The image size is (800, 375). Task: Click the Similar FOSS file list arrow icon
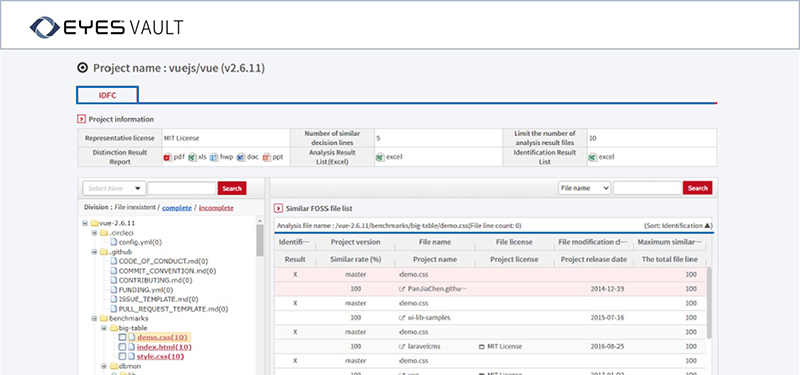pos(278,208)
